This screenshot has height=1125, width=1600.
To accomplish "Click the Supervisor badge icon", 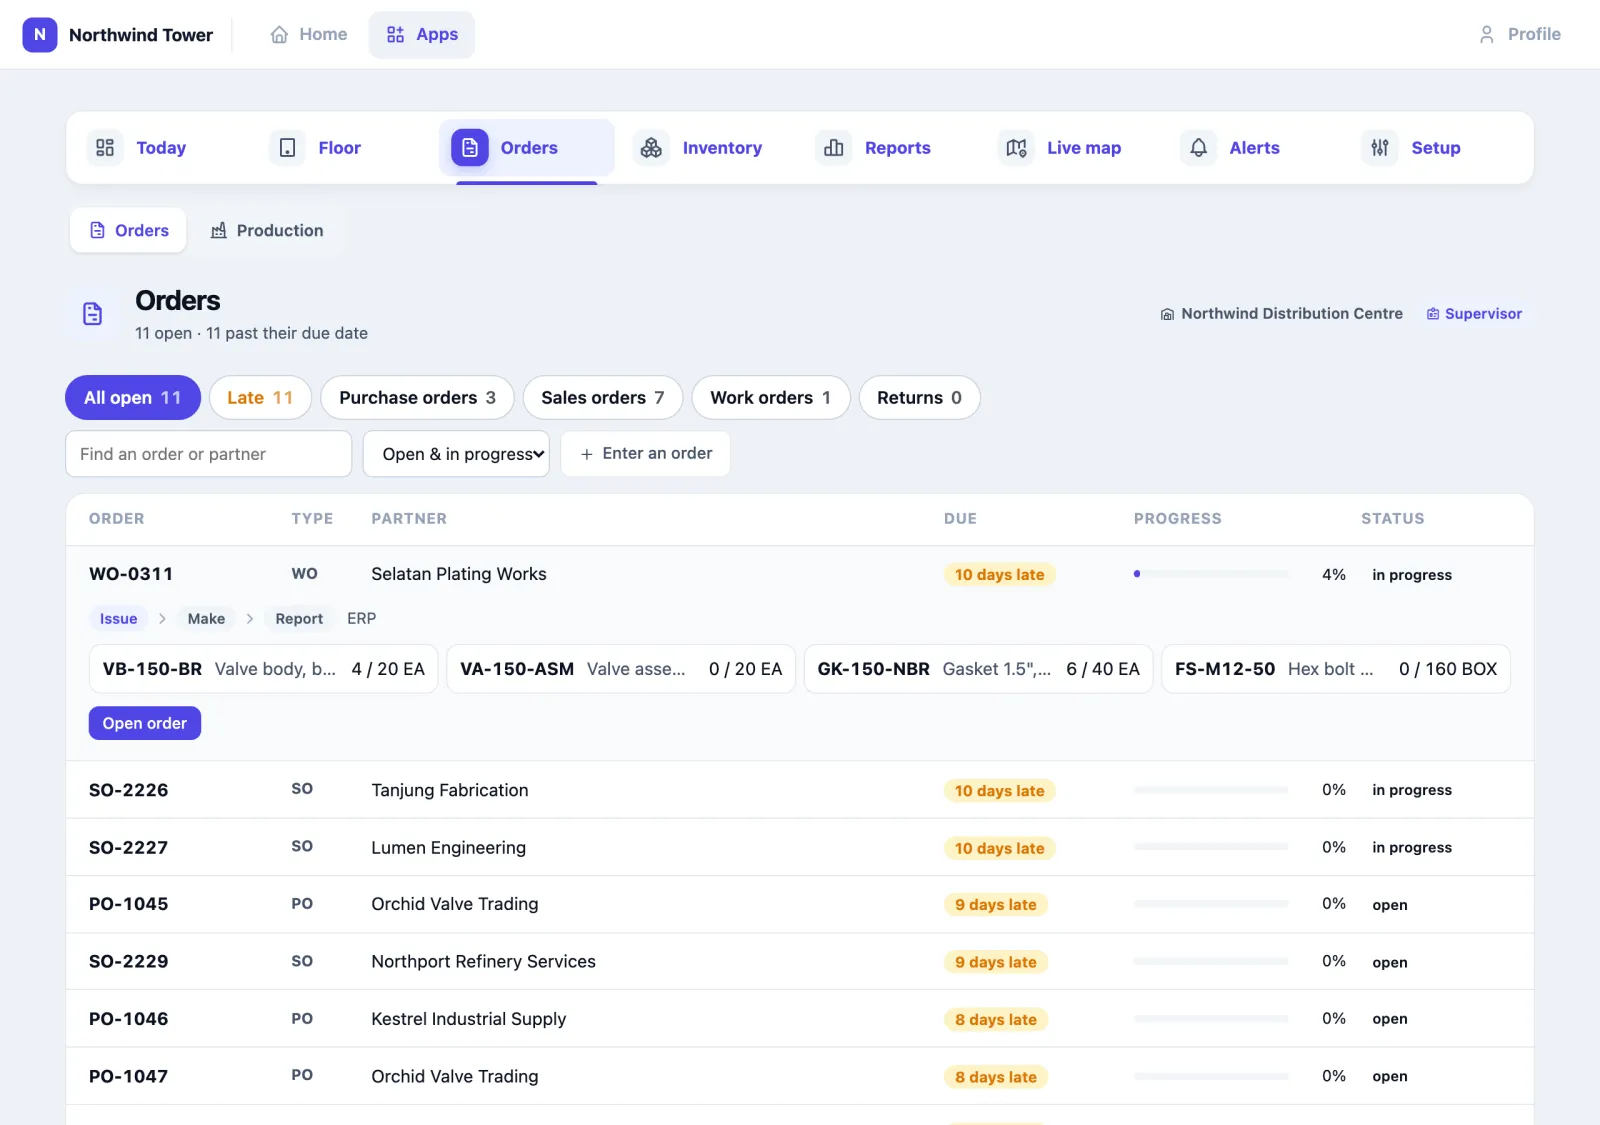I will click(1433, 314).
